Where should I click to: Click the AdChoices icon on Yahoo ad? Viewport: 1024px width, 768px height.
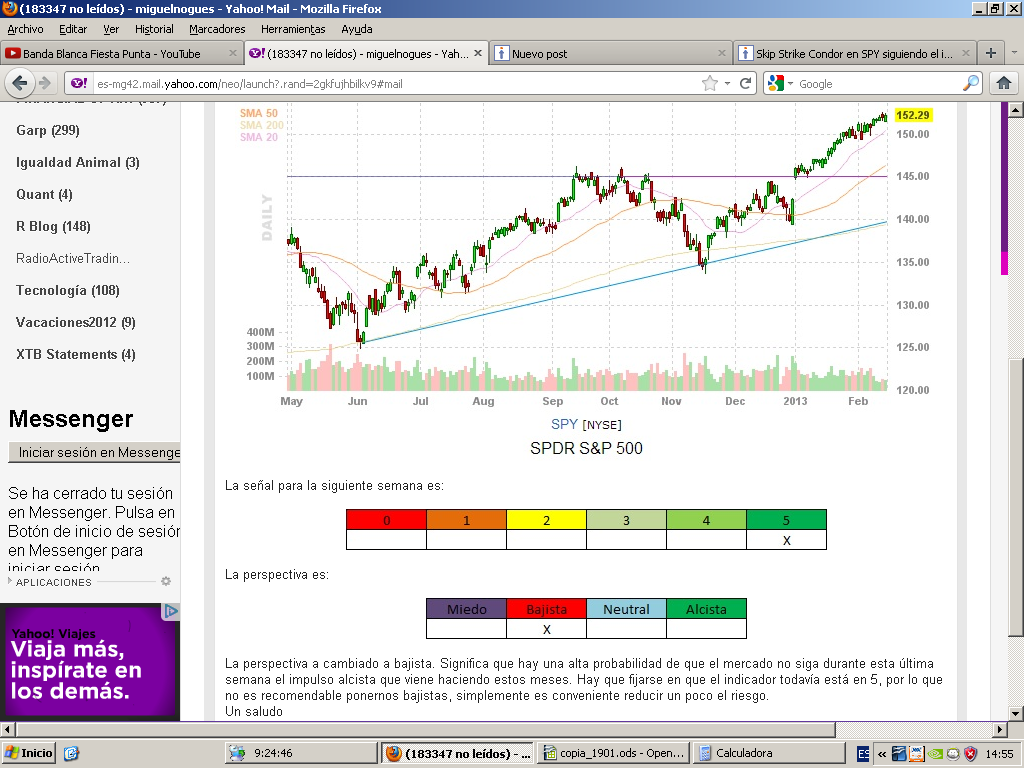(x=170, y=611)
